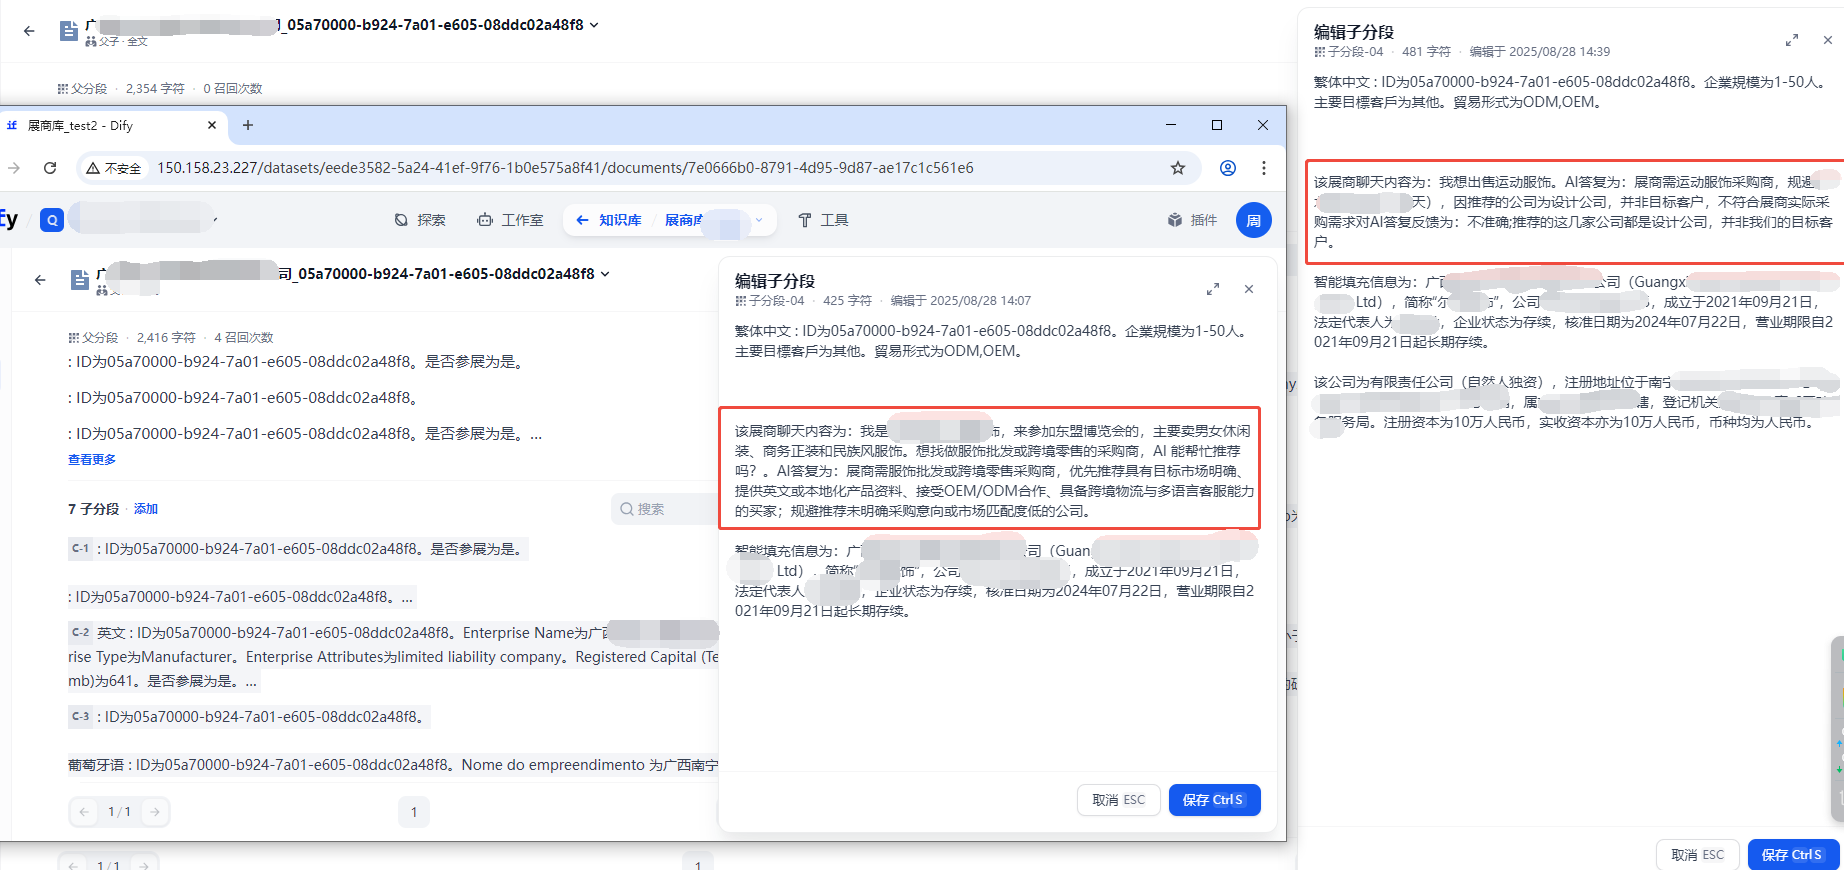Click the 查看更多 link
This screenshot has height=870, width=1844.
tap(92, 459)
